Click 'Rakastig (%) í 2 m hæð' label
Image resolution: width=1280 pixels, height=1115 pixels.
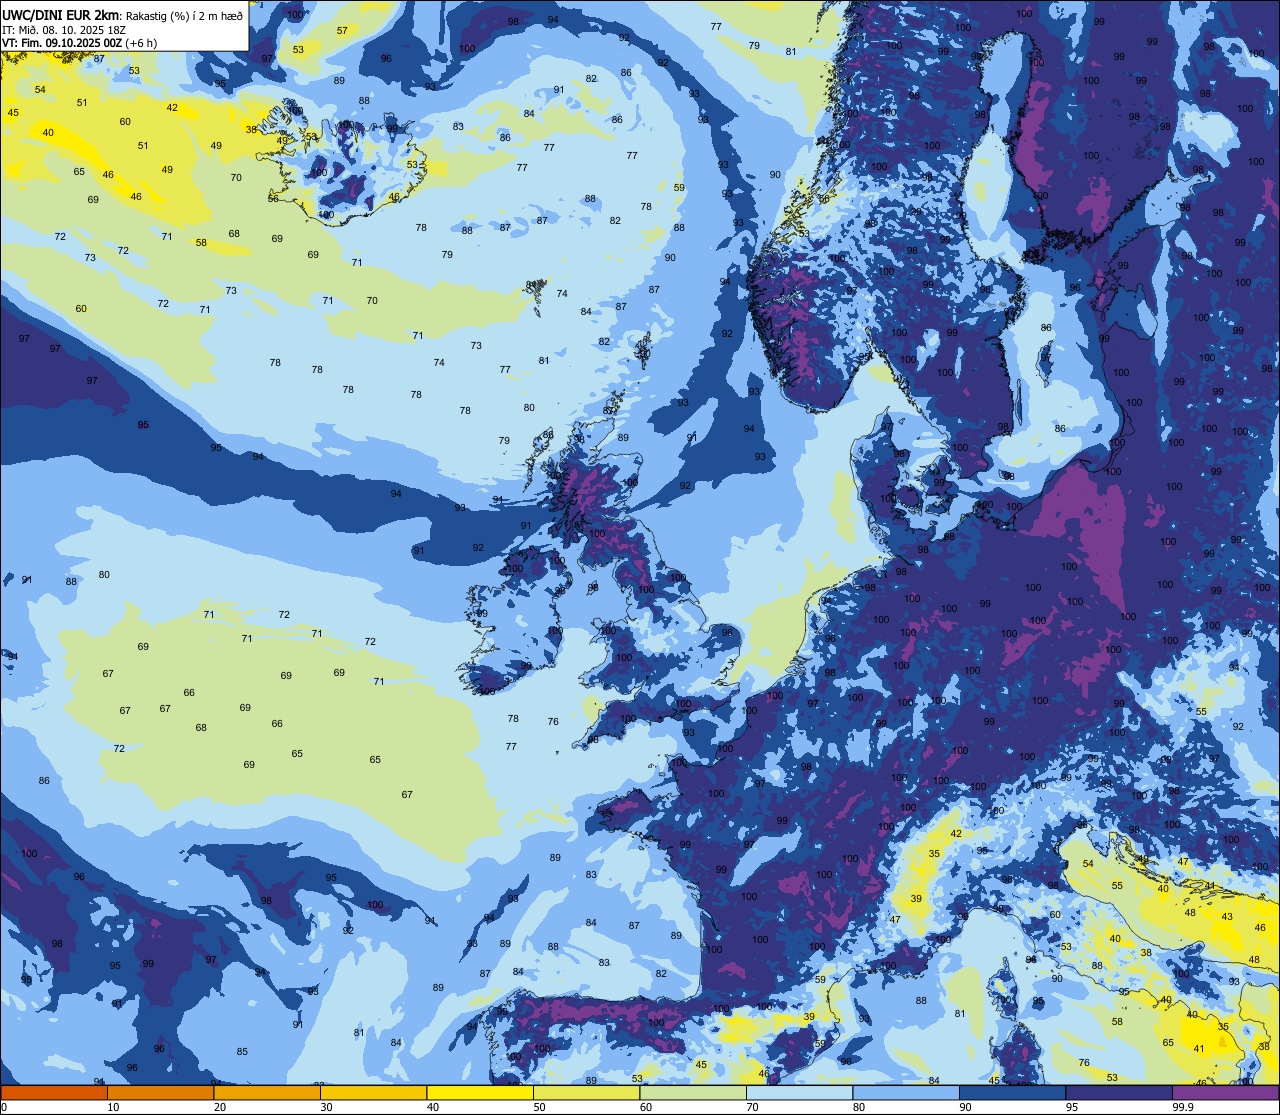[x=184, y=15]
